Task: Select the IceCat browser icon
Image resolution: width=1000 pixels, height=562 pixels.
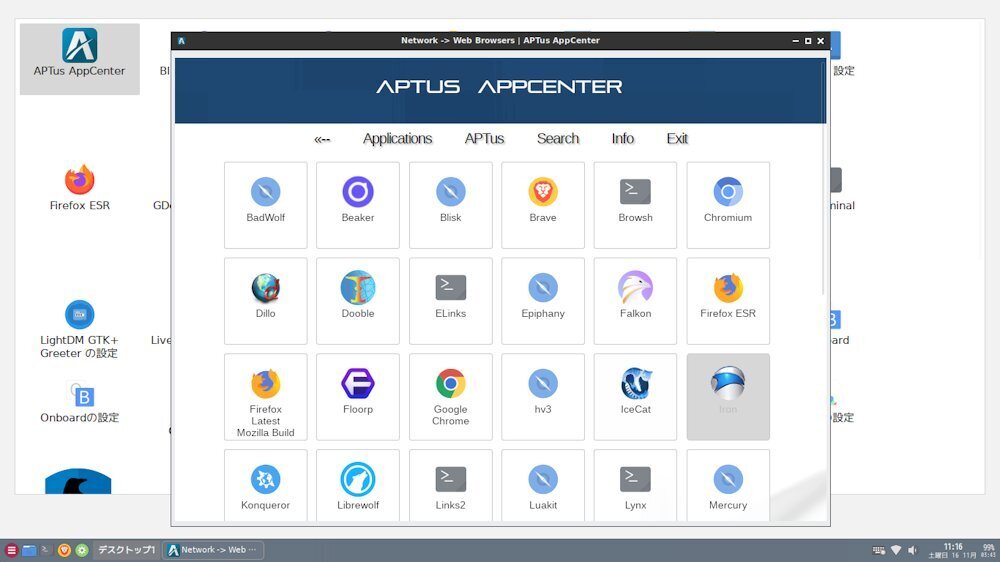Action: click(x=635, y=385)
